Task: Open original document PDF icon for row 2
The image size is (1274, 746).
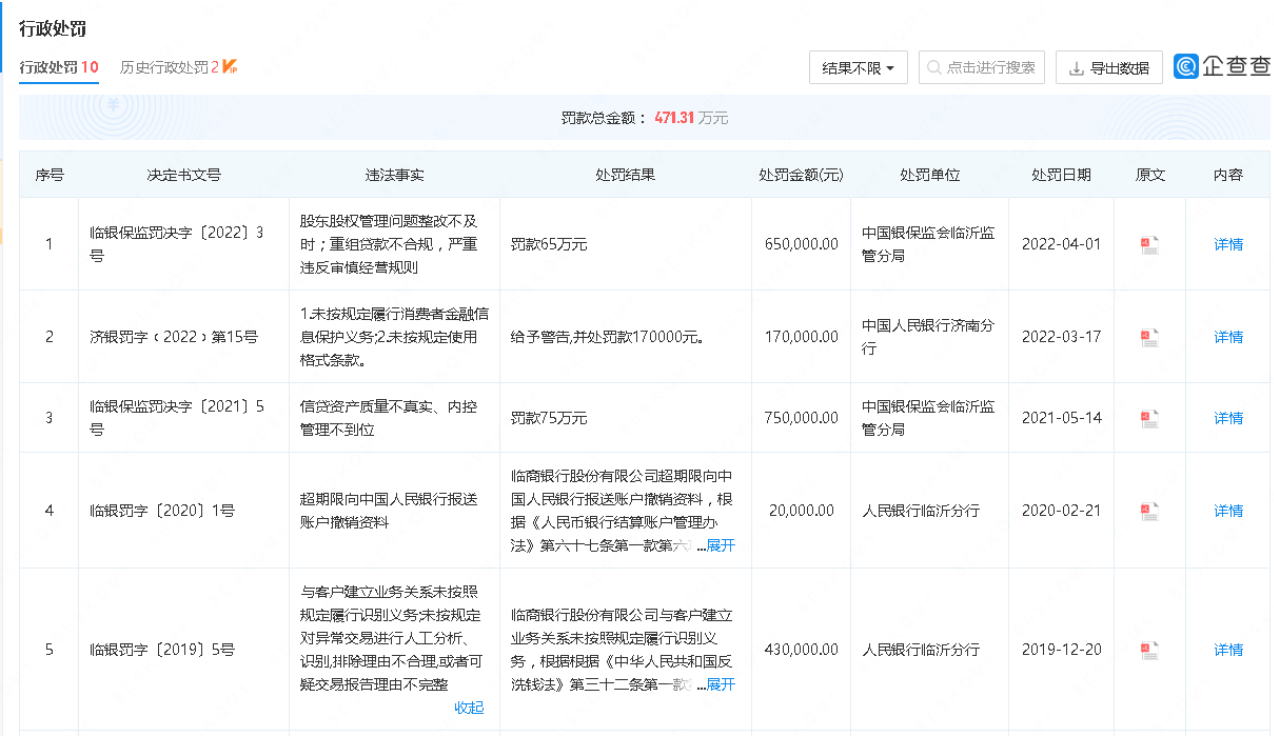Action: pos(1150,337)
